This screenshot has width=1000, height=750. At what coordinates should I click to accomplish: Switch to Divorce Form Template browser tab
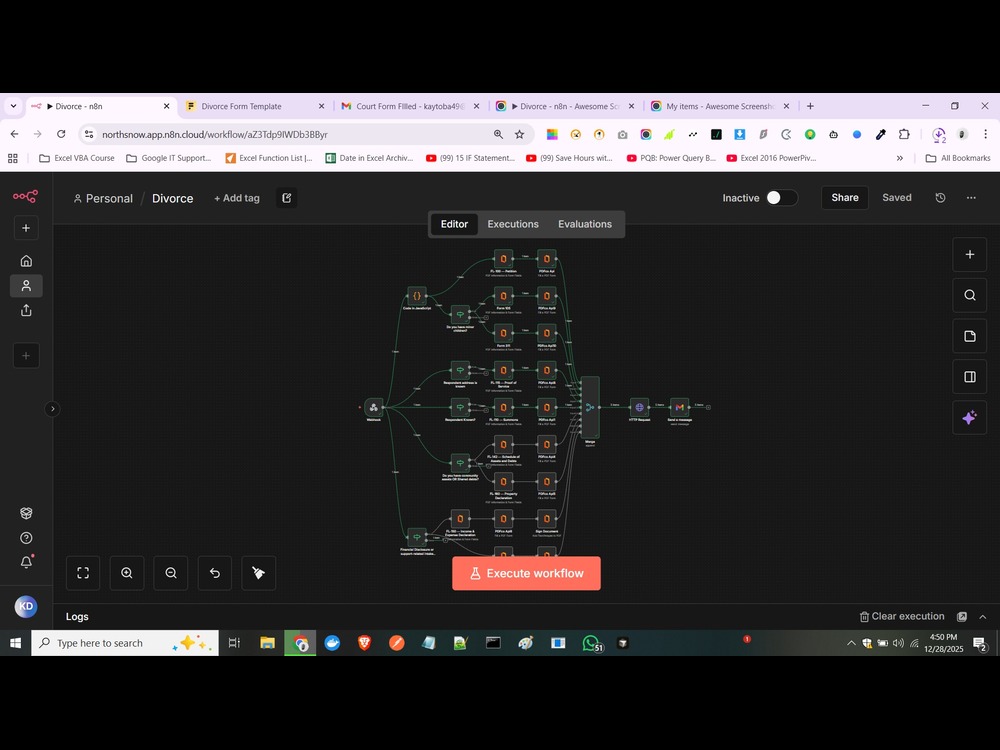click(255, 107)
